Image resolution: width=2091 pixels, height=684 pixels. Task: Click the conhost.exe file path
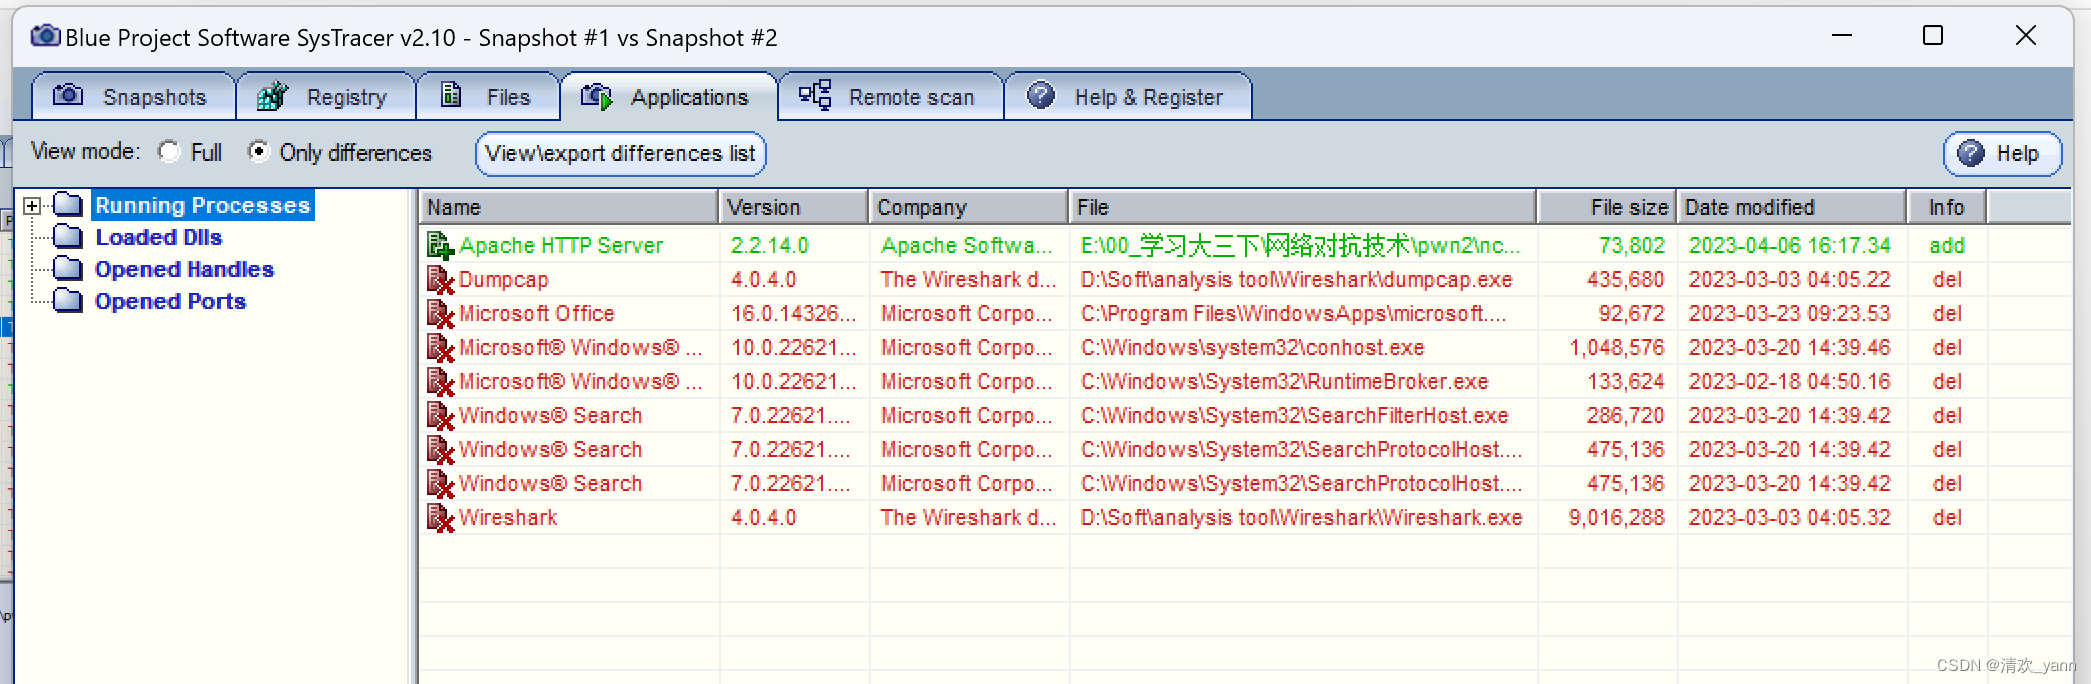coord(1252,347)
